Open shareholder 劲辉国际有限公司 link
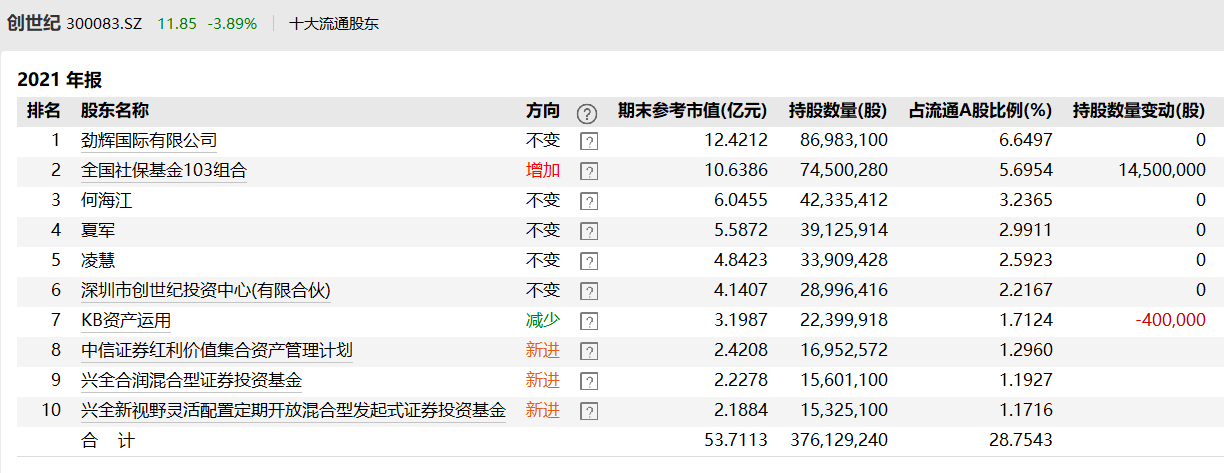The height and width of the screenshot is (473, 1224). pyautogui.click(x=149, y=141)
